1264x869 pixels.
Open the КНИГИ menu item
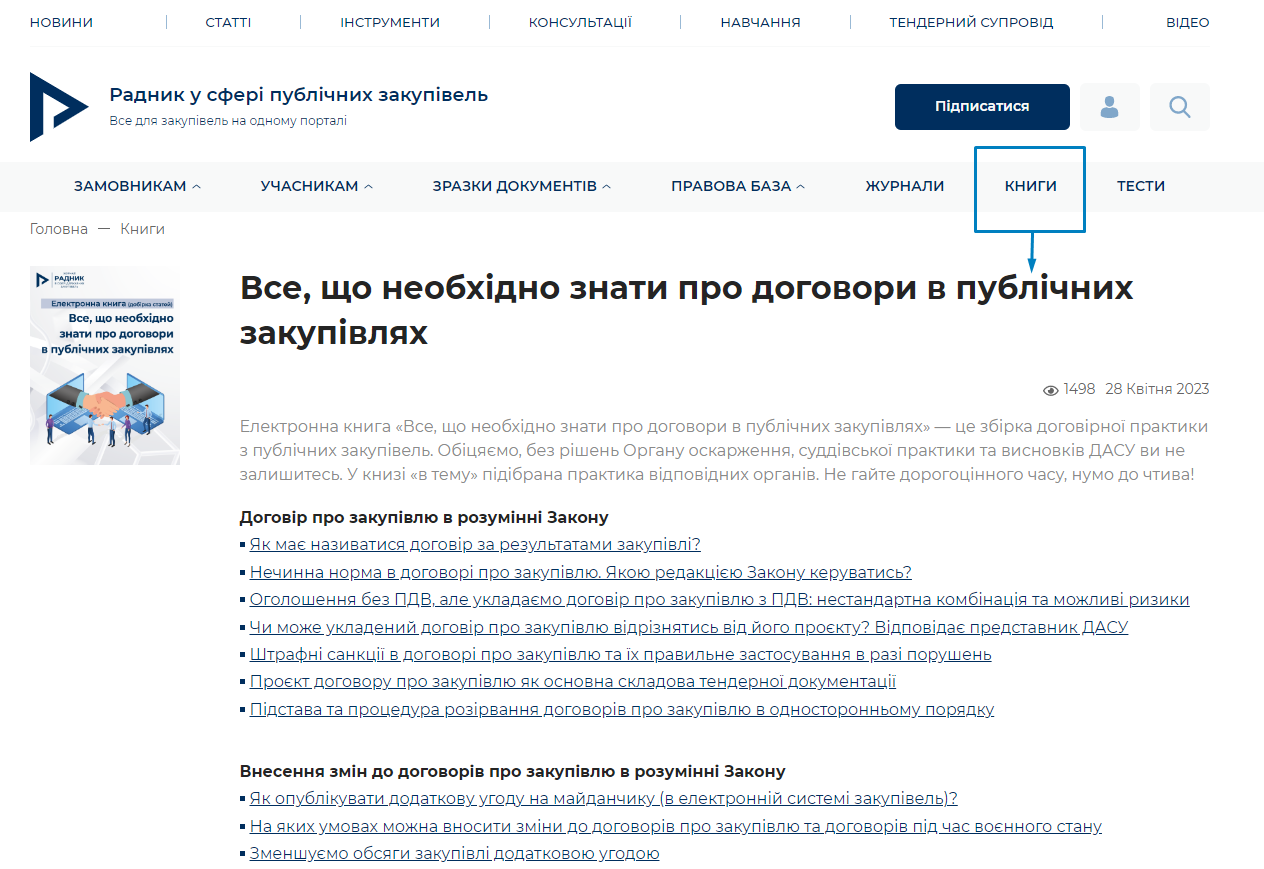point(1031,186)
